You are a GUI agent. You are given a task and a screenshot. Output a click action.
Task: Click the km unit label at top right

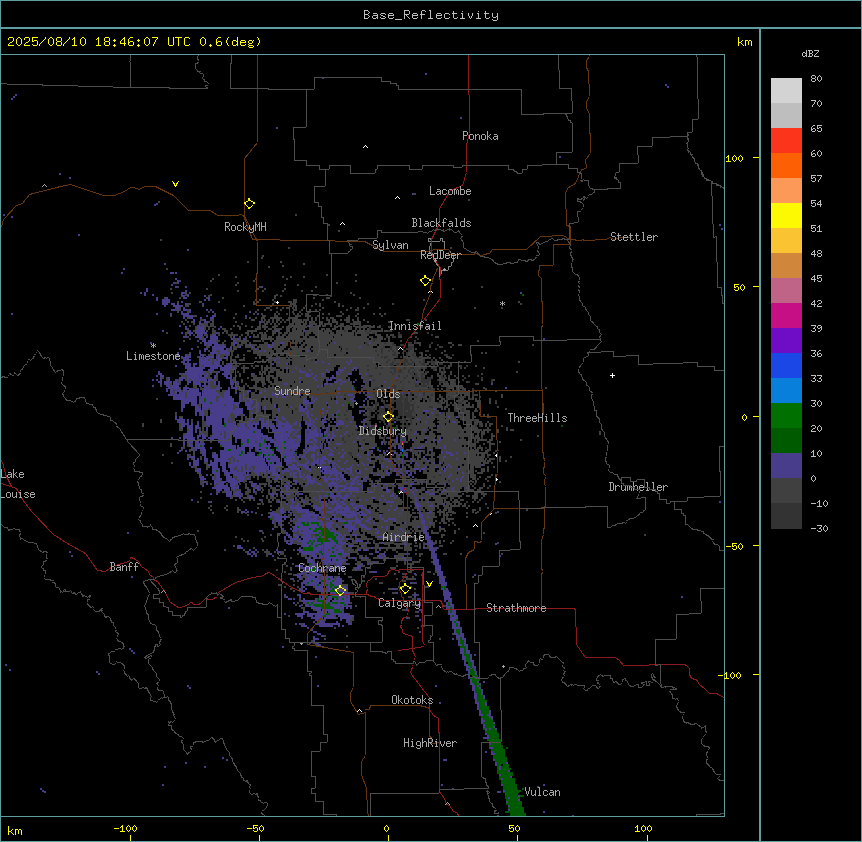click(744, 42)
